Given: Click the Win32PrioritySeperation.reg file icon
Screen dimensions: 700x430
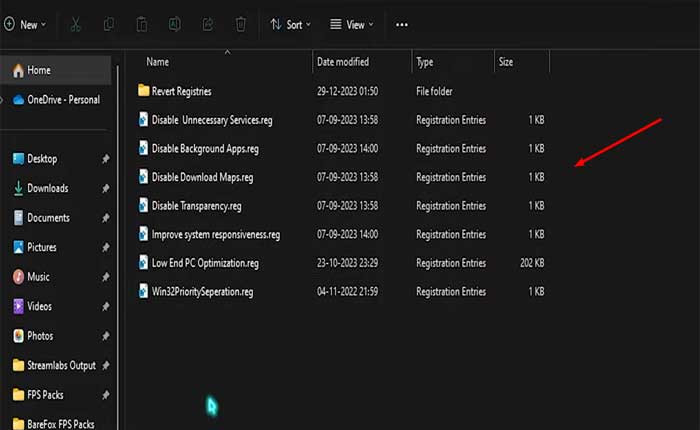Looking at the screenshot, I should click(x=143, y=292).
